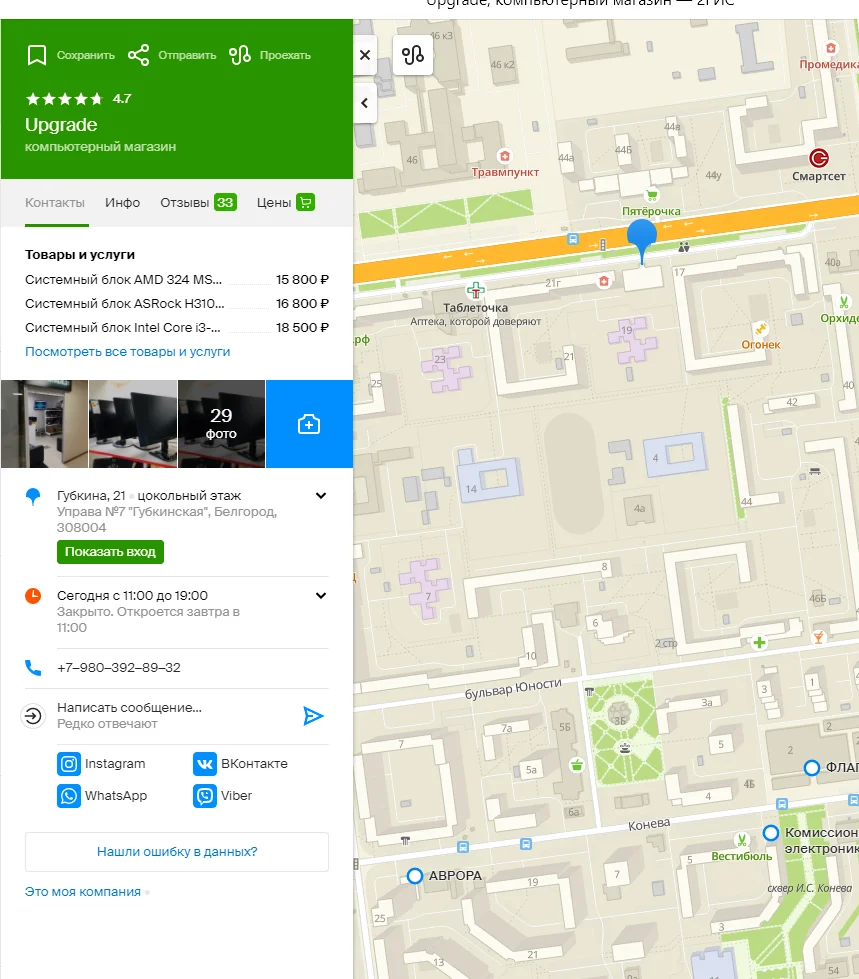Open the WhatsApp contact
Image resolution: width=859 pixels, height=979 pixels.
tap(102, 796)
